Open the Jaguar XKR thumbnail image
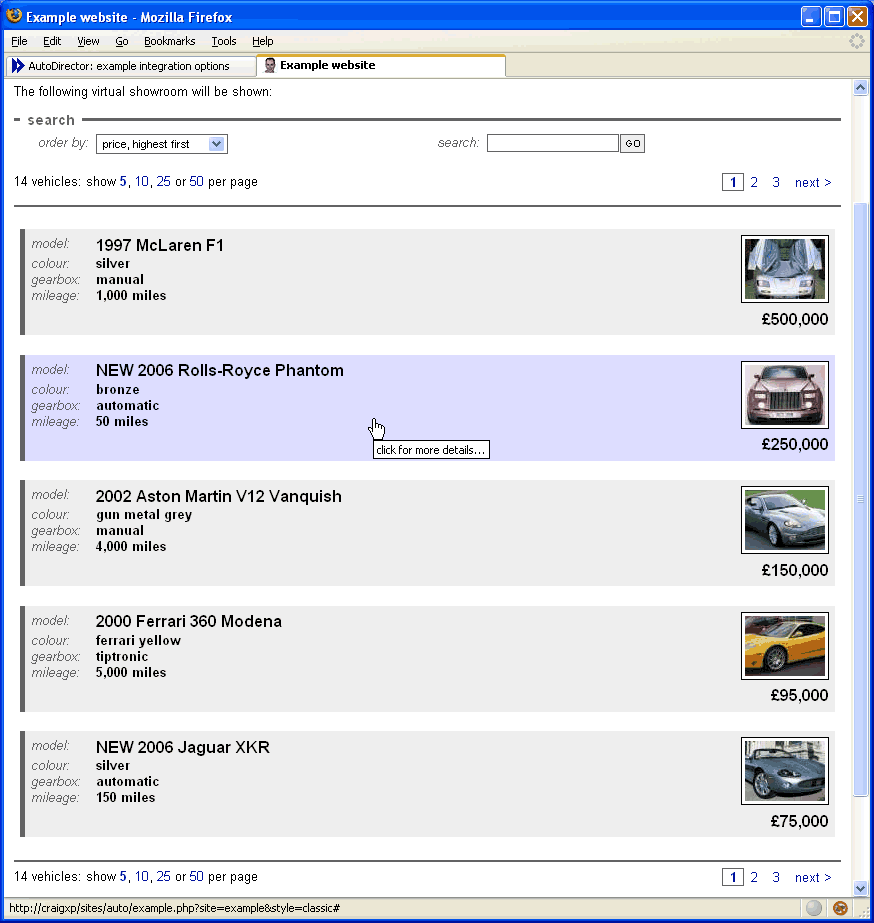The image size is (874, 923). pos(785,771)
